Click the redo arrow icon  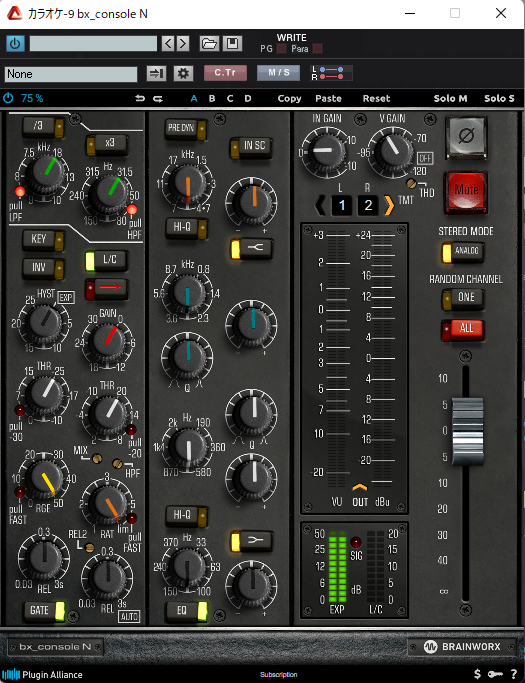(x=158, y=98)
